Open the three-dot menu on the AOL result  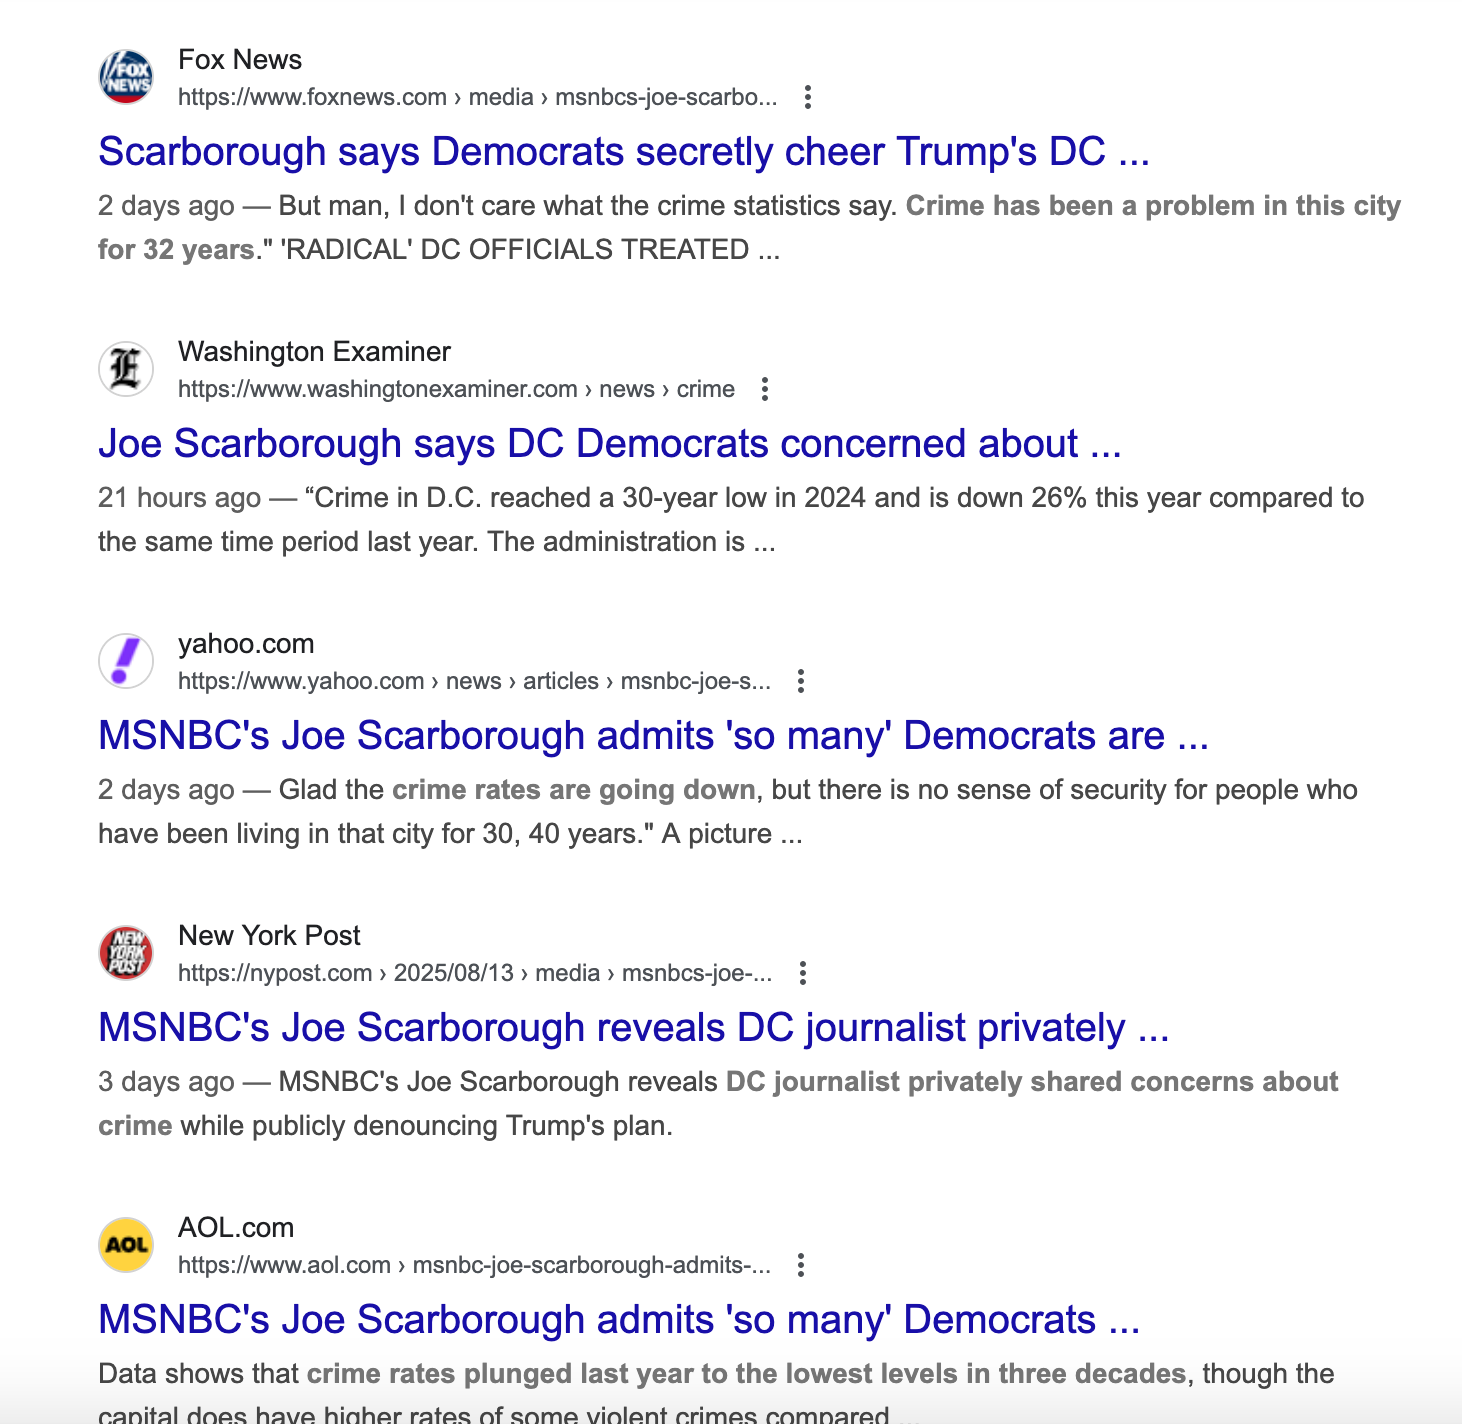(801, 1264)
